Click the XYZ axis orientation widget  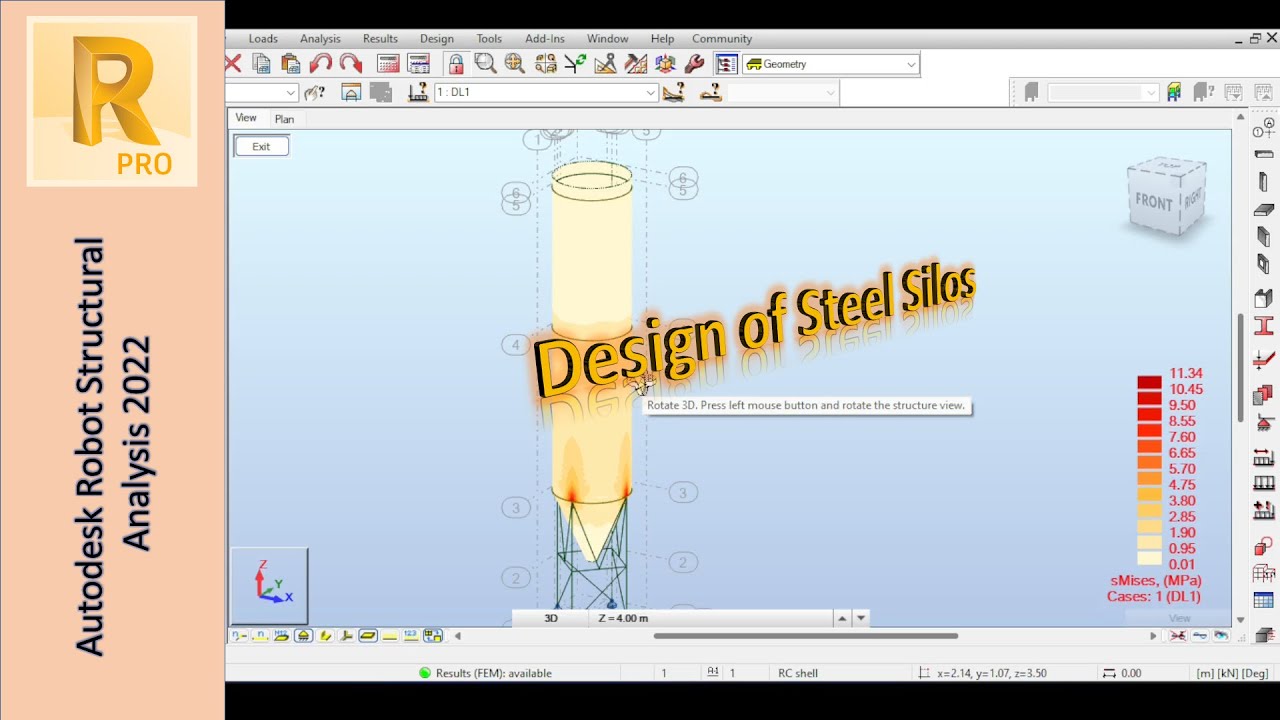click(x=270, y=586)
